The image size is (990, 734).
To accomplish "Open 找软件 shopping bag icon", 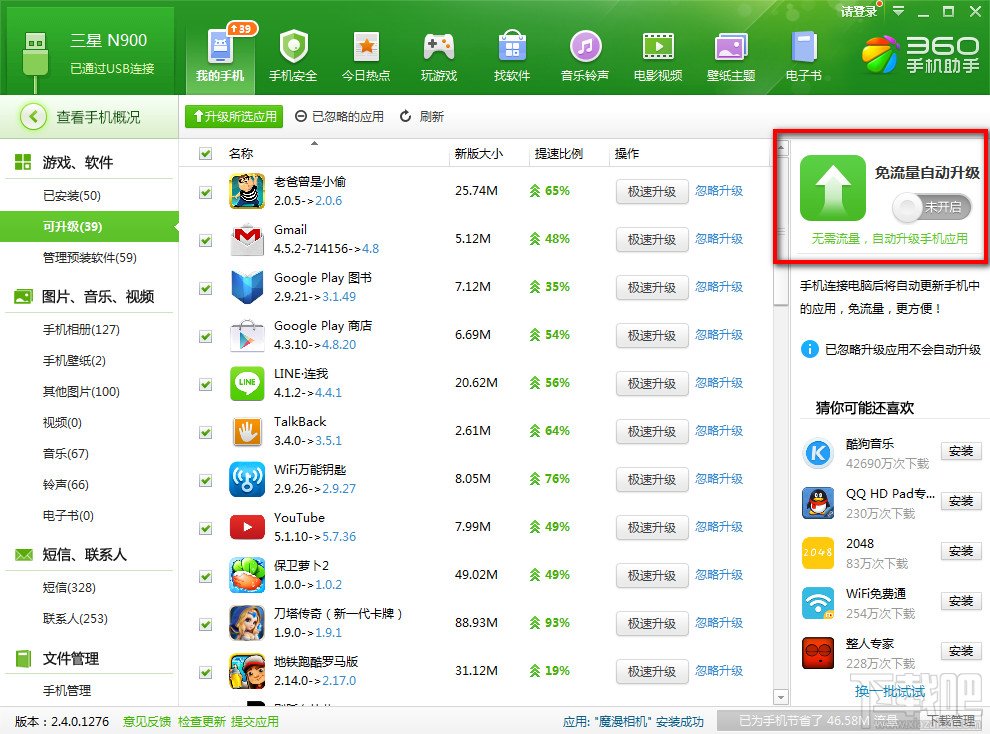I will tap(511, 46).
